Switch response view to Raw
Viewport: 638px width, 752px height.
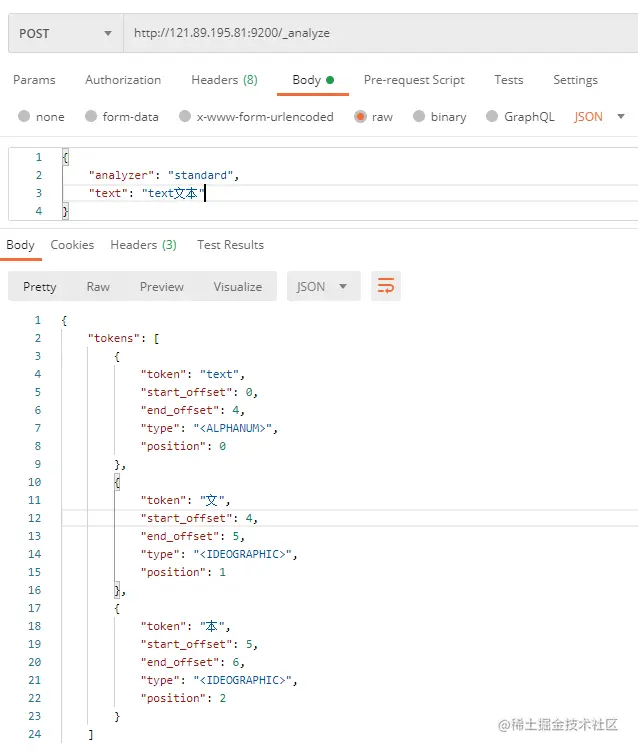[98, 286]
